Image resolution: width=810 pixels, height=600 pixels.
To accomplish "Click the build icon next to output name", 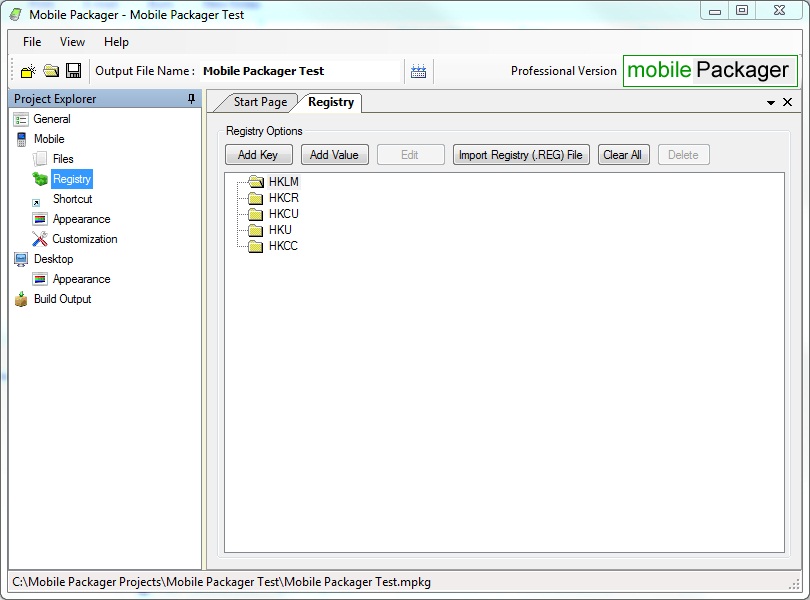I will click(418, 71).
